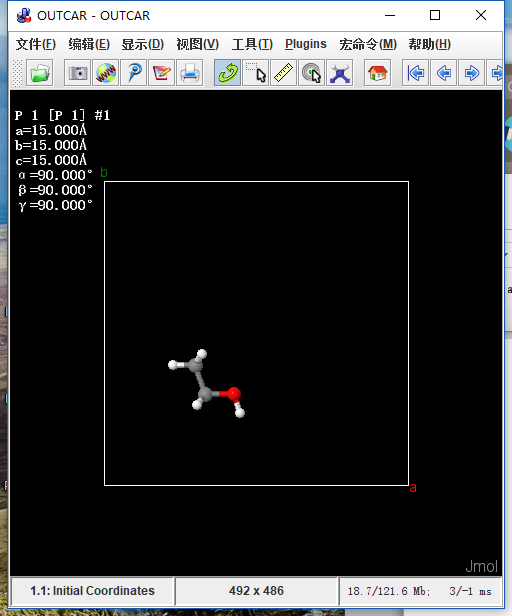Click the red oxygen atom
Image resolution: width=512 pixels, height=616 pixels.
pyautogui.click(x=234, y=394)
